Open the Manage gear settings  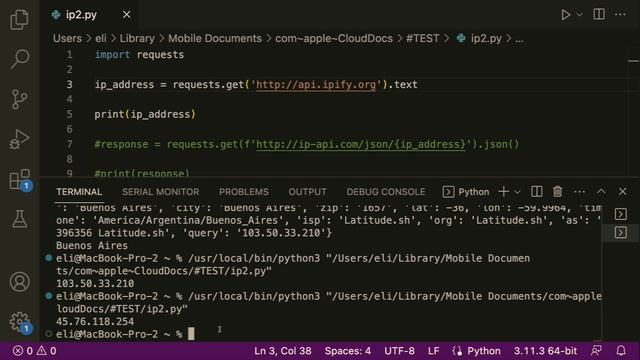point(19,322)
